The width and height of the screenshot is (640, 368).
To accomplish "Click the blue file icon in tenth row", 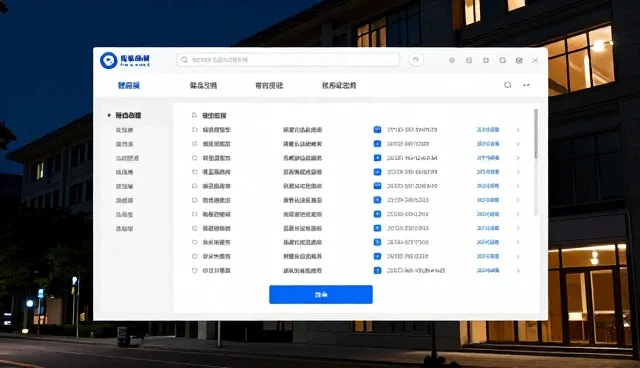I will [377, 256].
